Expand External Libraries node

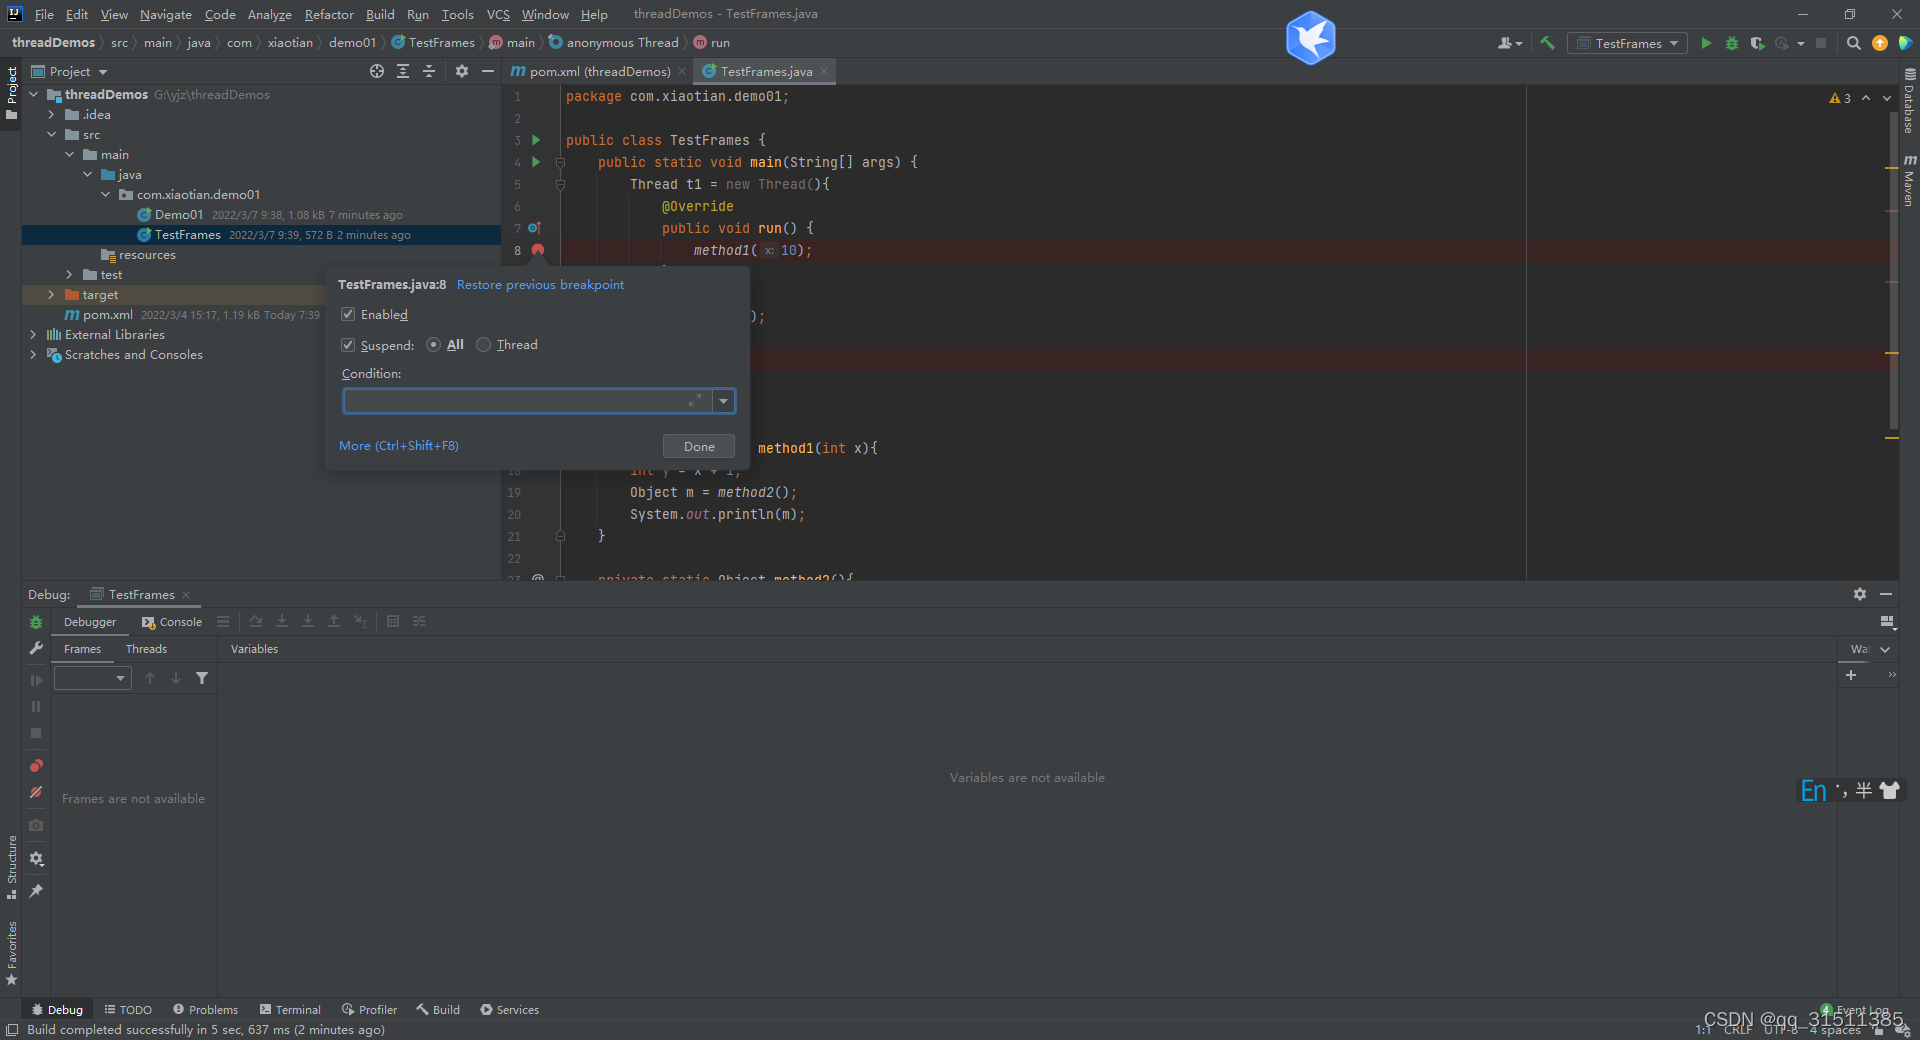click(x=34, y=335)
